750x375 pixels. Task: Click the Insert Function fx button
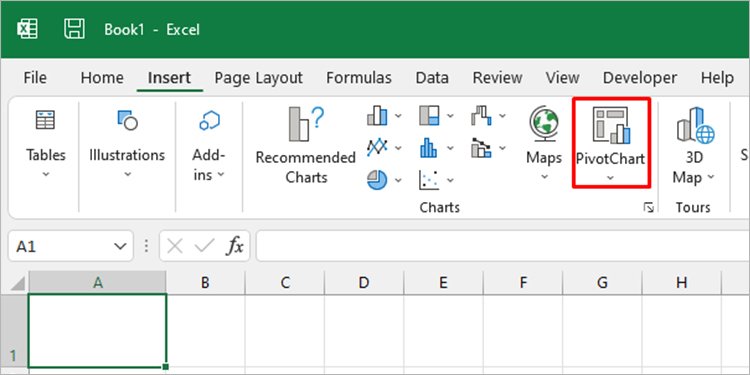click(x=235, y=246)
